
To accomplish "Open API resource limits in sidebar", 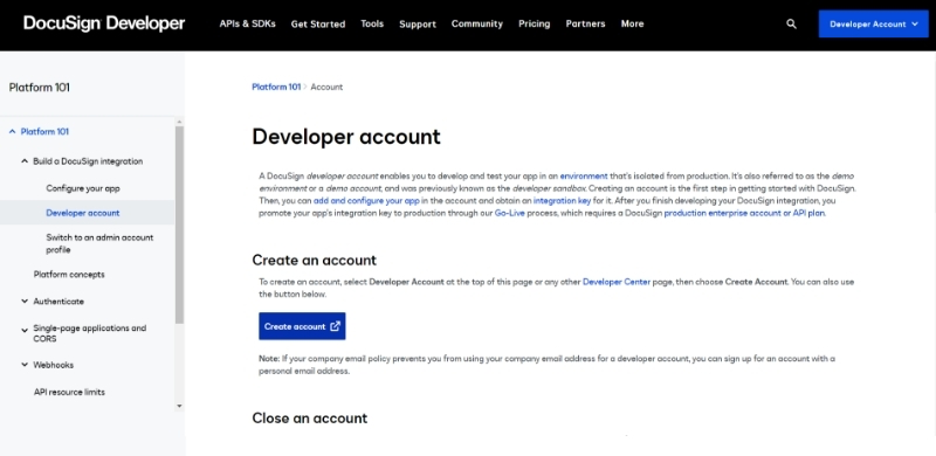I will pyautogui.click(x=69, y=392).
